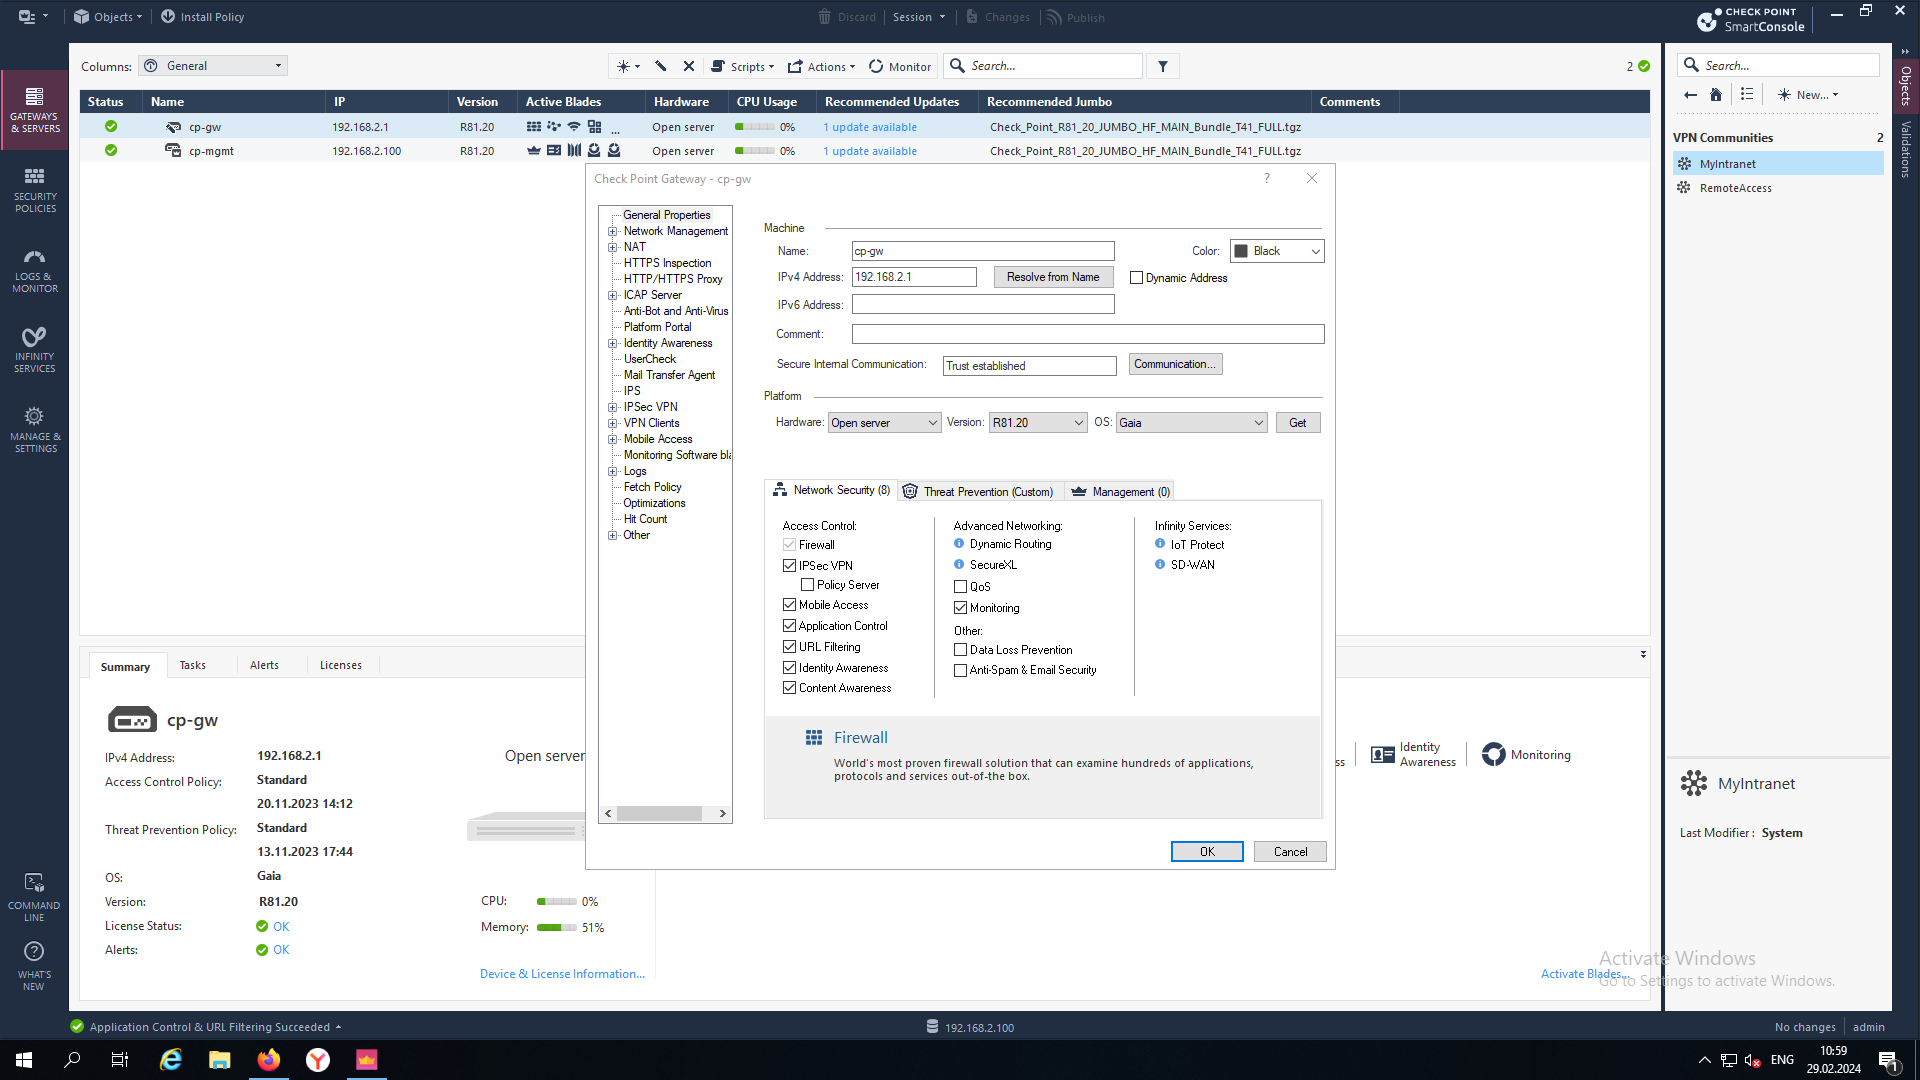
Task: Switch to Licenses tab
Action: click(x=341, y=666)
